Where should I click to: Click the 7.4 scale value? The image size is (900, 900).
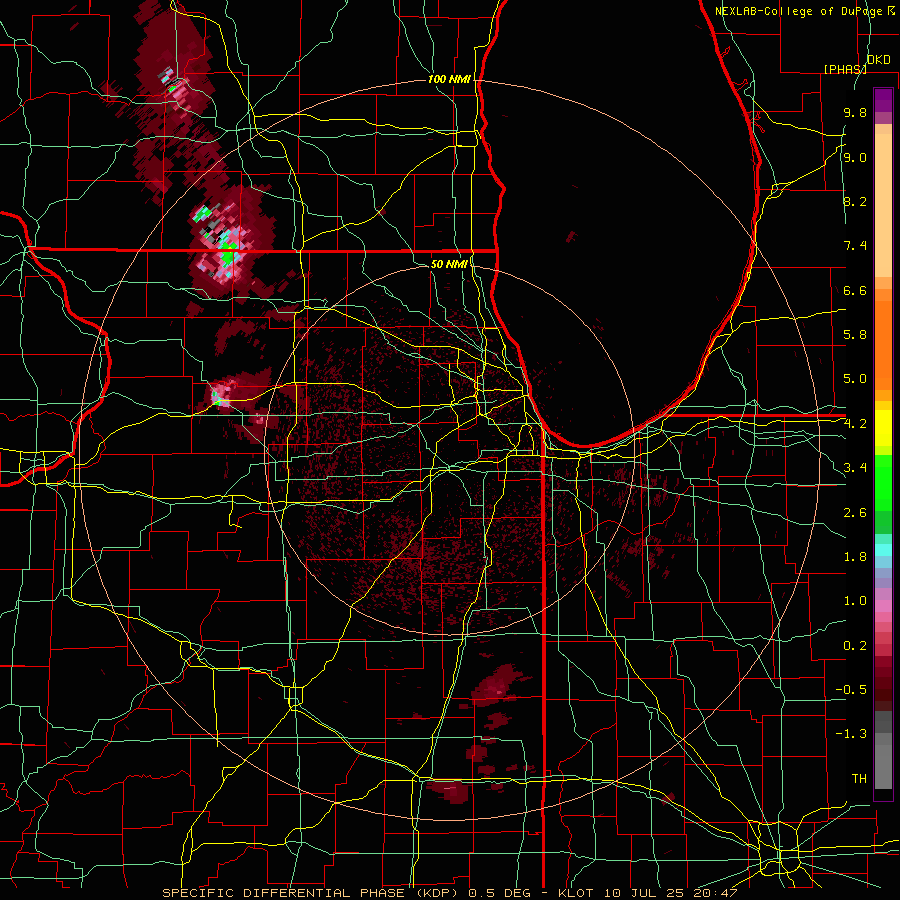pos(855,246)
